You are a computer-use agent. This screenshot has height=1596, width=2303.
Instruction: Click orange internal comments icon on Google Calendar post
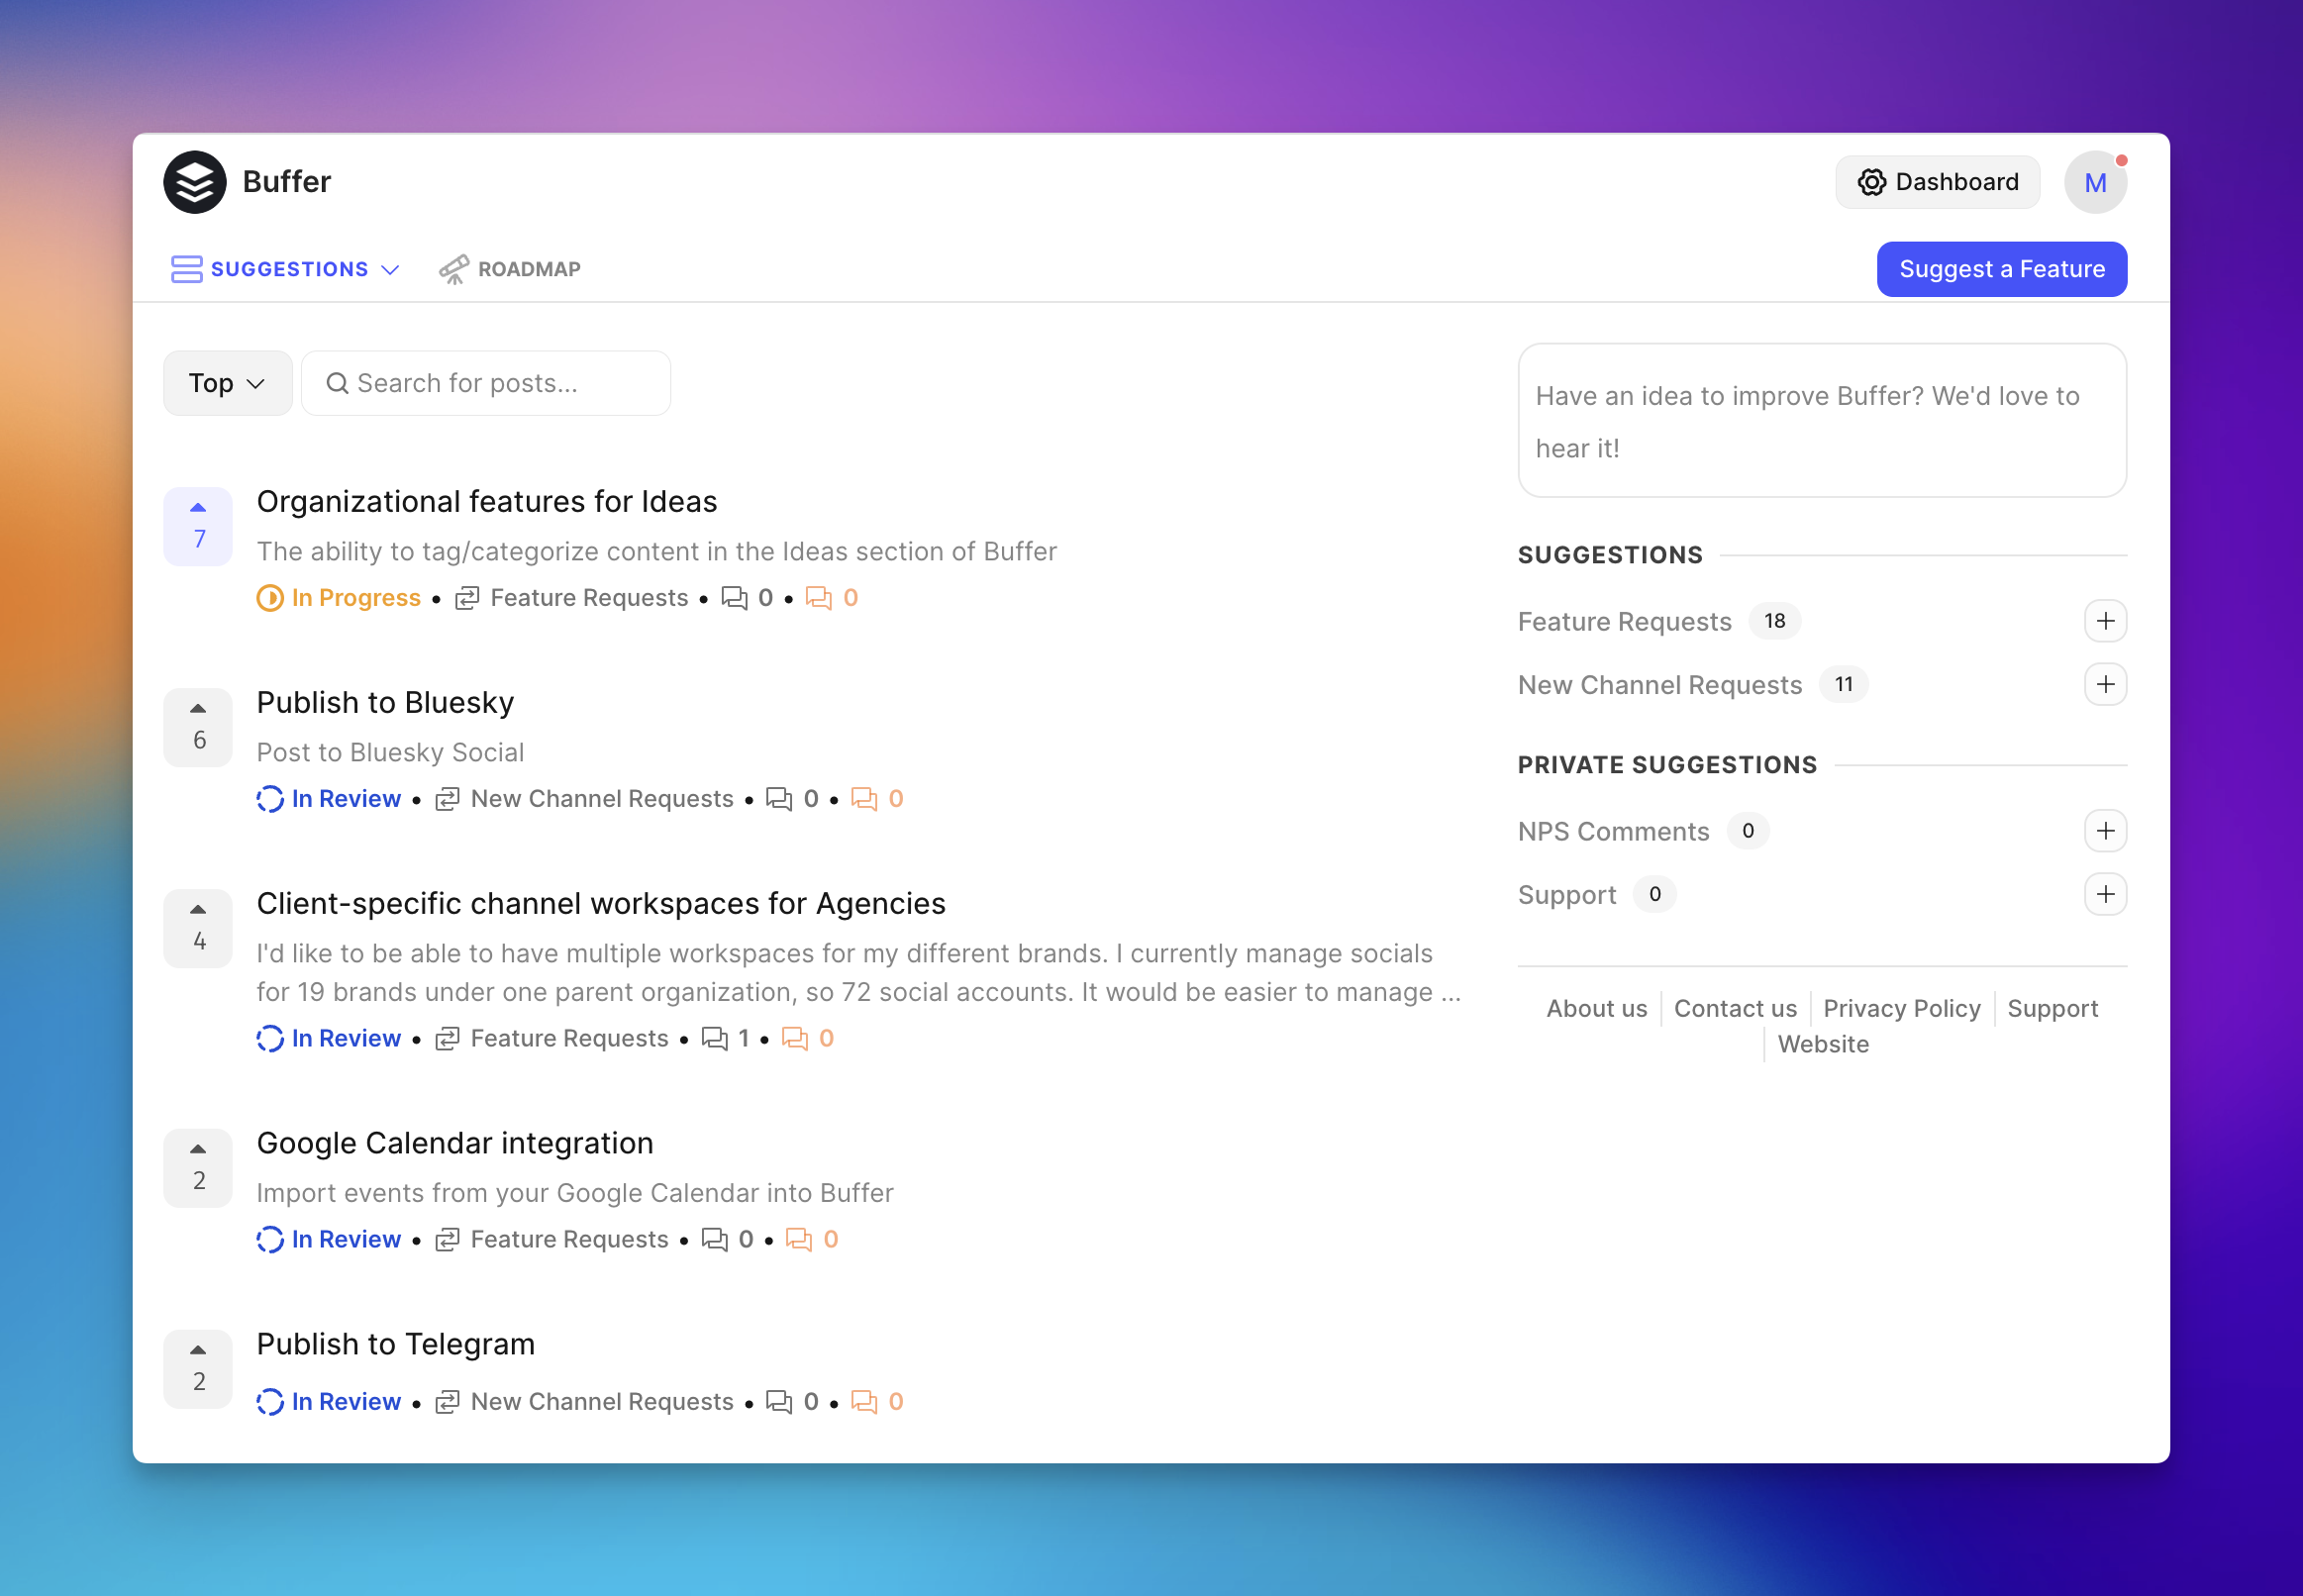799,1240
